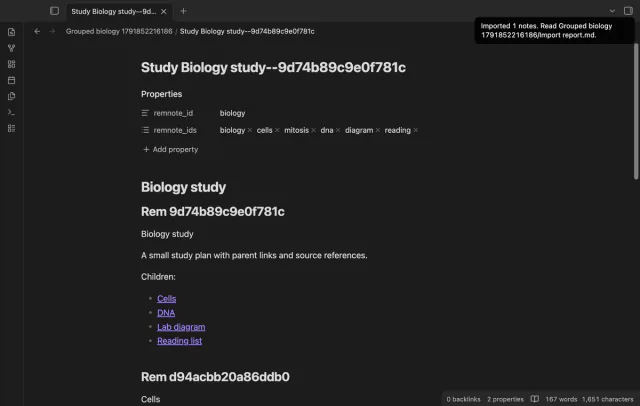Image resolution: width=640 pixels, height=406 pixels.
Task: Click the remnote_id property type icon
Action: point(145,113)
